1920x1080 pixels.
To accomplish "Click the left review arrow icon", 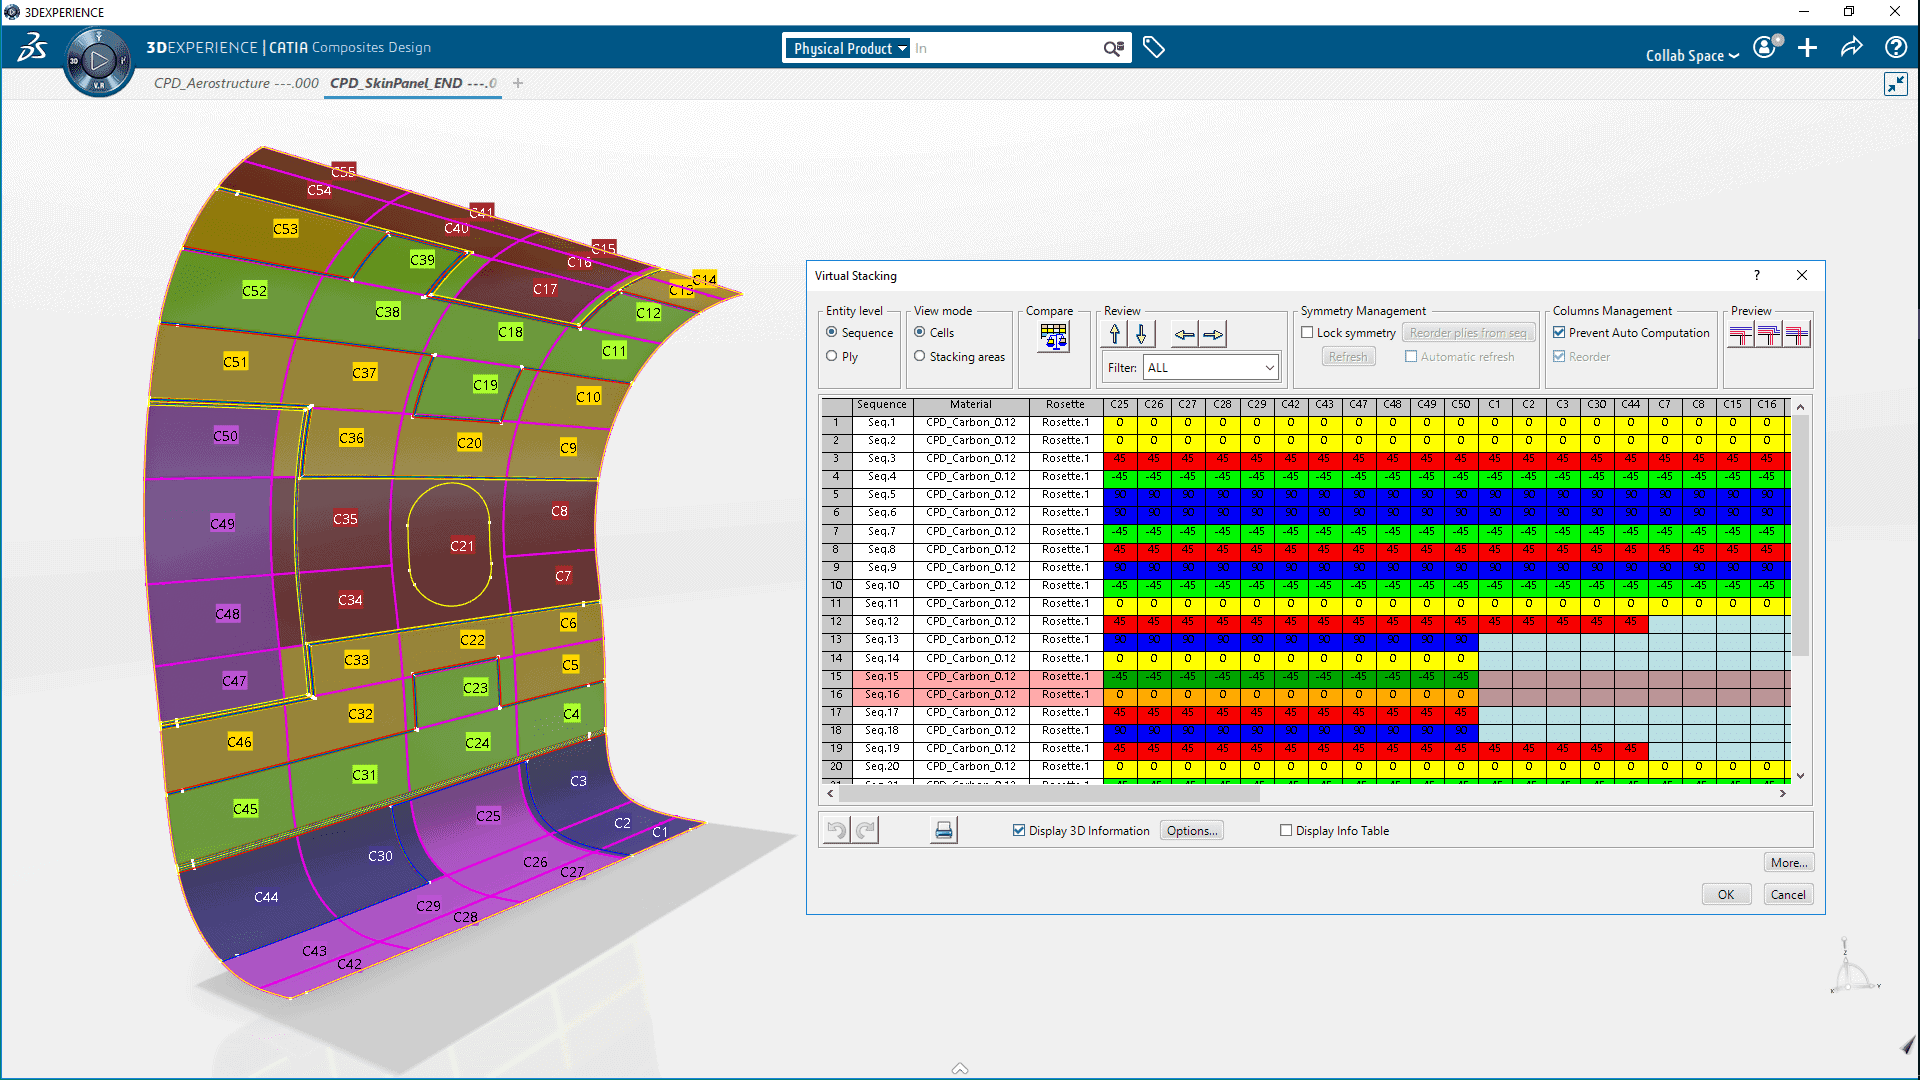I will pyautogui.click(x=1183, y=334).
